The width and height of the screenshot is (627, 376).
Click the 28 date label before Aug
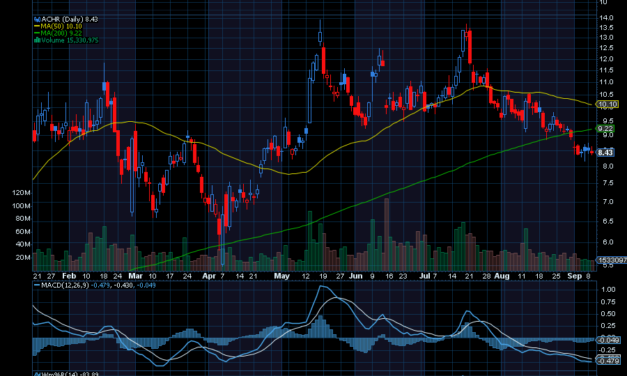(x=486, y=276)
